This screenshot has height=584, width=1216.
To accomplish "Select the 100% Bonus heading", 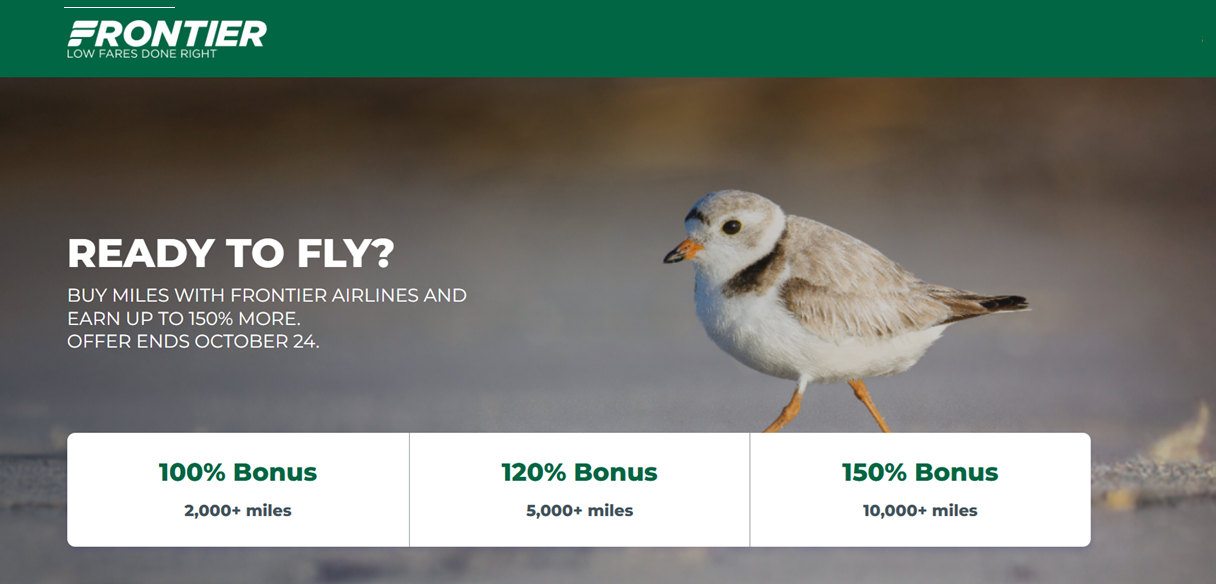I will (238, 472).
